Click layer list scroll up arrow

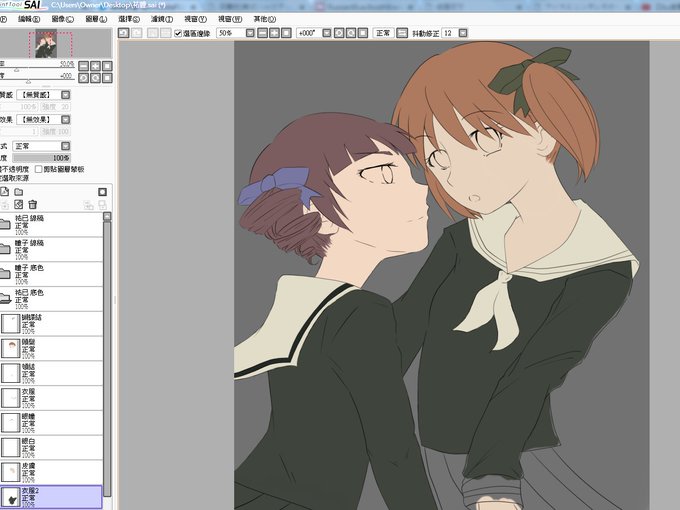(x=107, y=216)
